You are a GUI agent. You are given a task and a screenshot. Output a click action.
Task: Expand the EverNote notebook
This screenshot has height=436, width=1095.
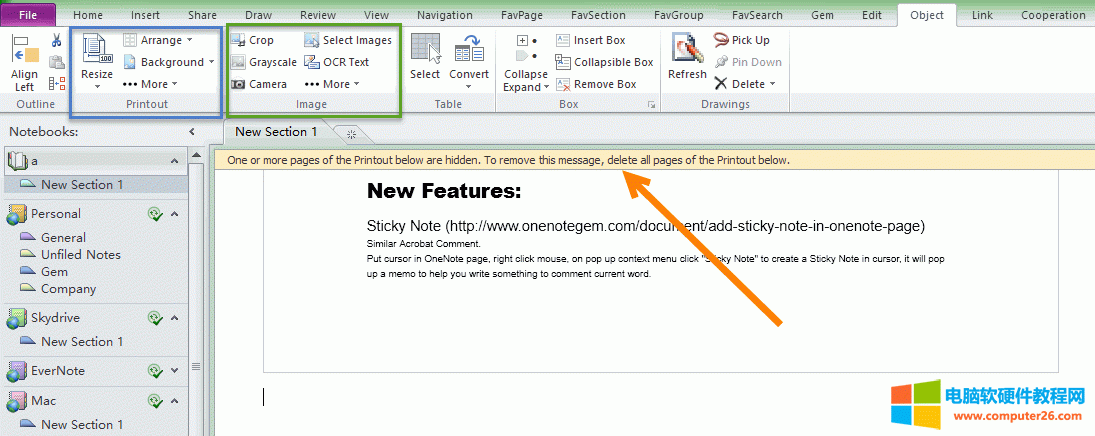[x=175, y=371]
